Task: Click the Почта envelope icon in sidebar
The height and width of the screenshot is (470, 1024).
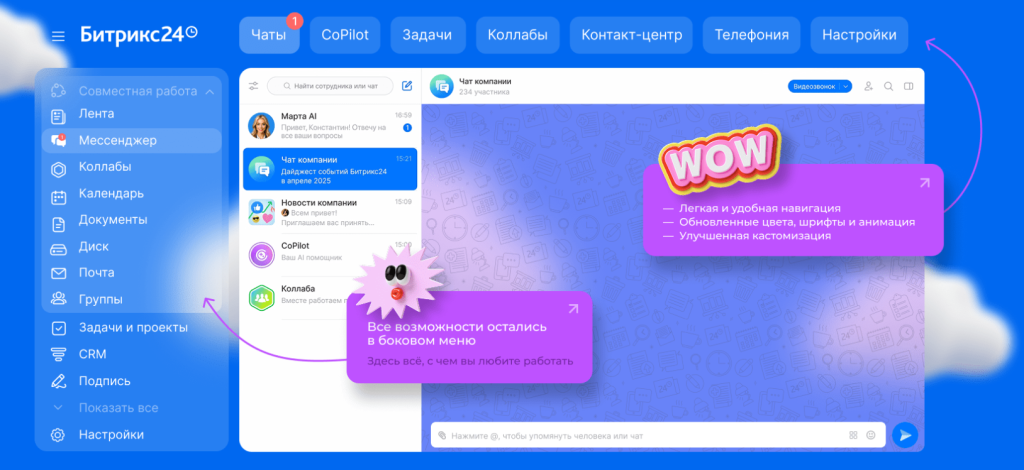Action: point(59,274)
